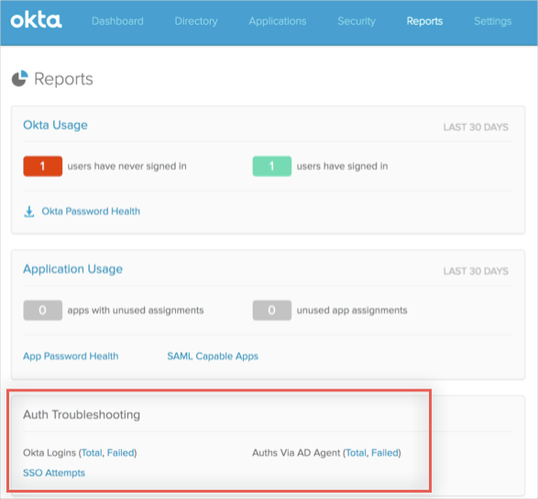Image resolution: width=538 pixels, height=499 pixels.
Task: Click the red never-signed-in count badge
Action: point(43,166)
